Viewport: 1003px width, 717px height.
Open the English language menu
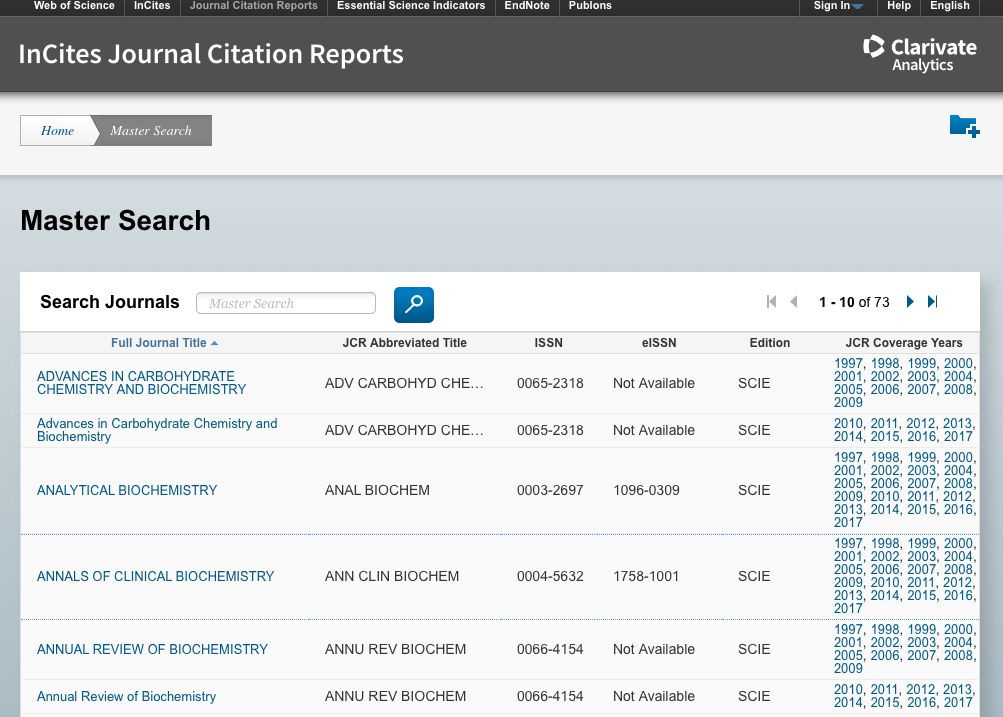pyautogui.click(x=949, y=6)
